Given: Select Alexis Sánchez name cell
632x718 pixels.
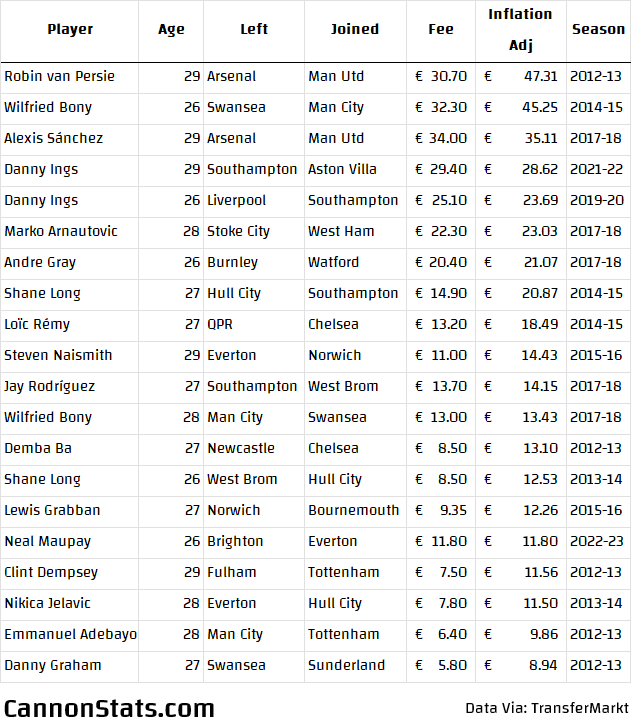Looking at the screenshot, I should click(x=70, y=138).
